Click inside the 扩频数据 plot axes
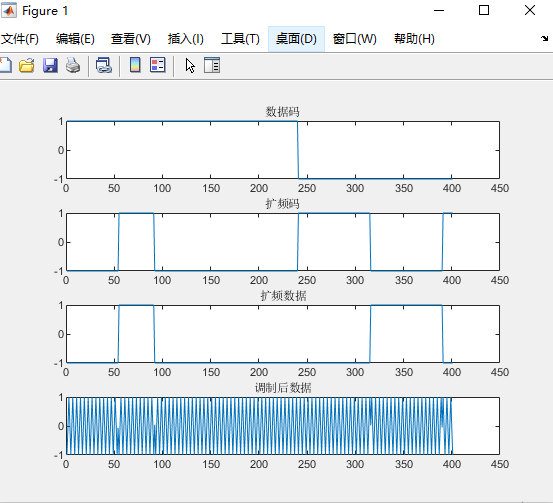 point(283,334)
